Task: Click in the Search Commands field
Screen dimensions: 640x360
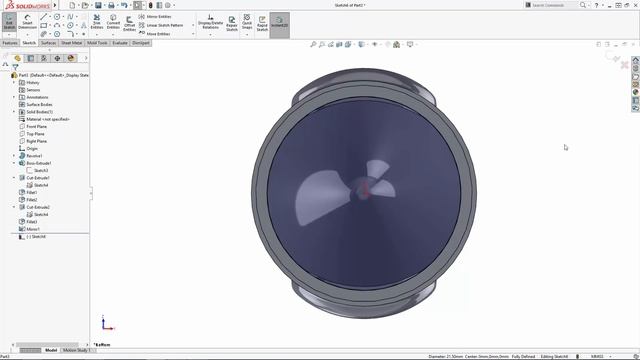Action: tap(554, 5)
